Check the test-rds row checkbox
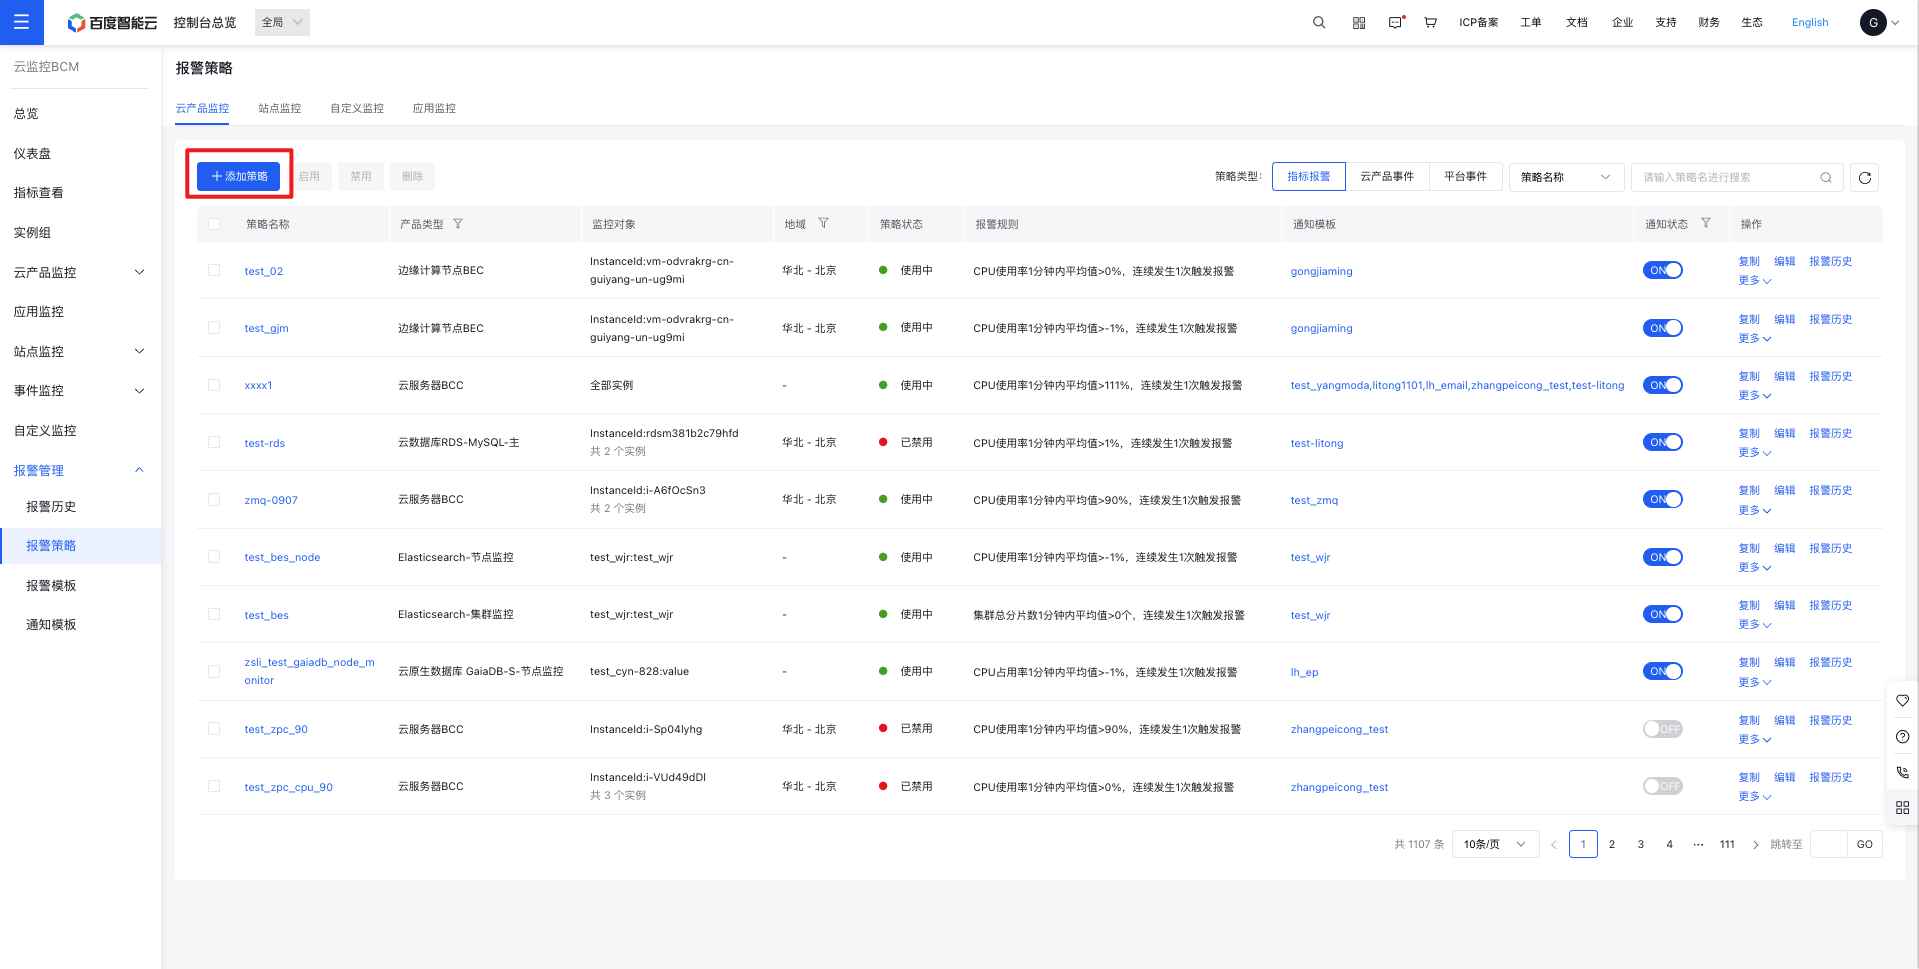 [214, 442]
